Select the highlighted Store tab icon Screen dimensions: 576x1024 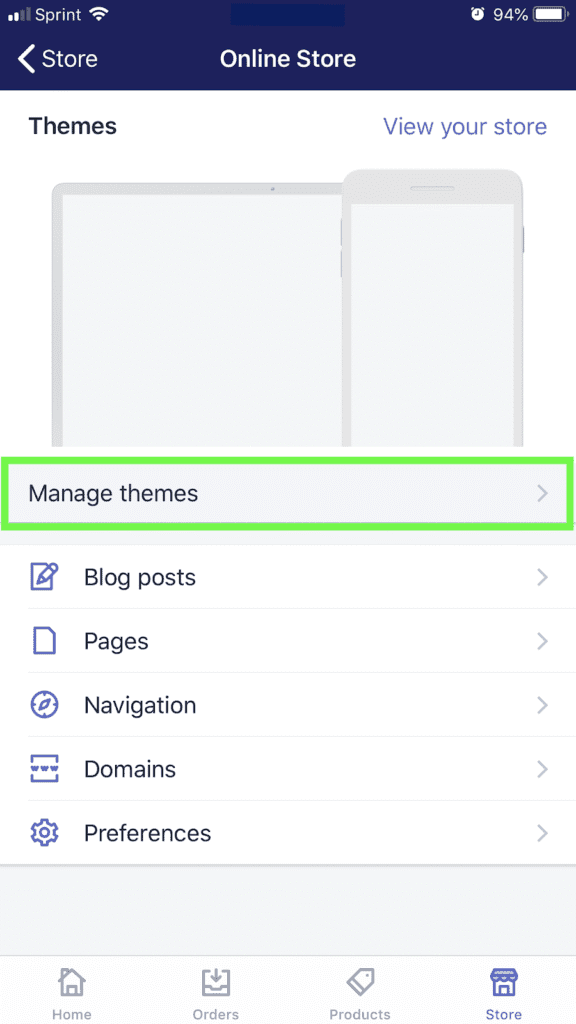(503, 982)
